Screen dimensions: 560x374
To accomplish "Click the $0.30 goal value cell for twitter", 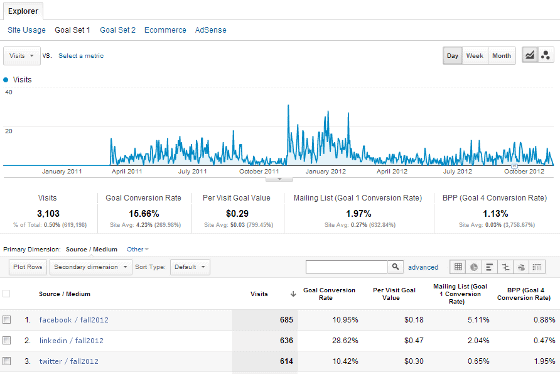I will click(x=414, y=361).
